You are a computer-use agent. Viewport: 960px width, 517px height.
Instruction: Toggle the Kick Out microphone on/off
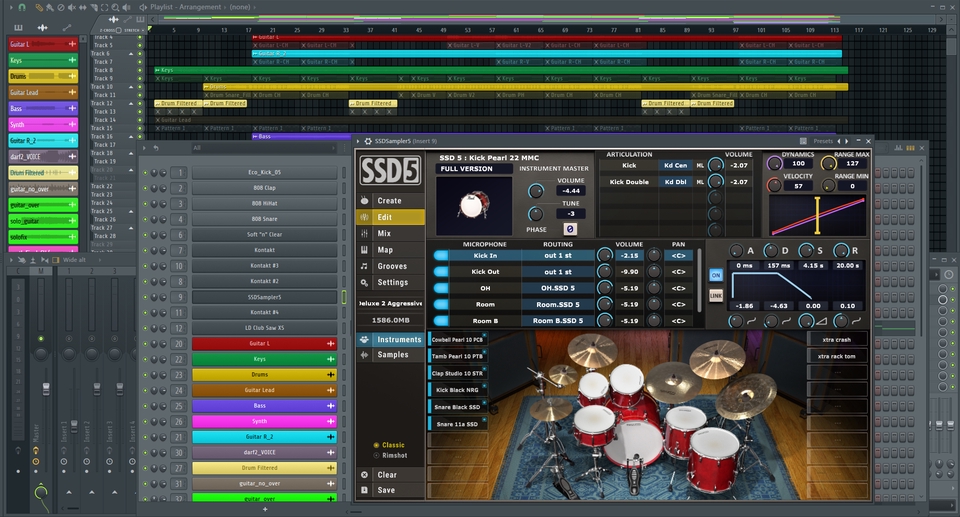tap(441, 271)
